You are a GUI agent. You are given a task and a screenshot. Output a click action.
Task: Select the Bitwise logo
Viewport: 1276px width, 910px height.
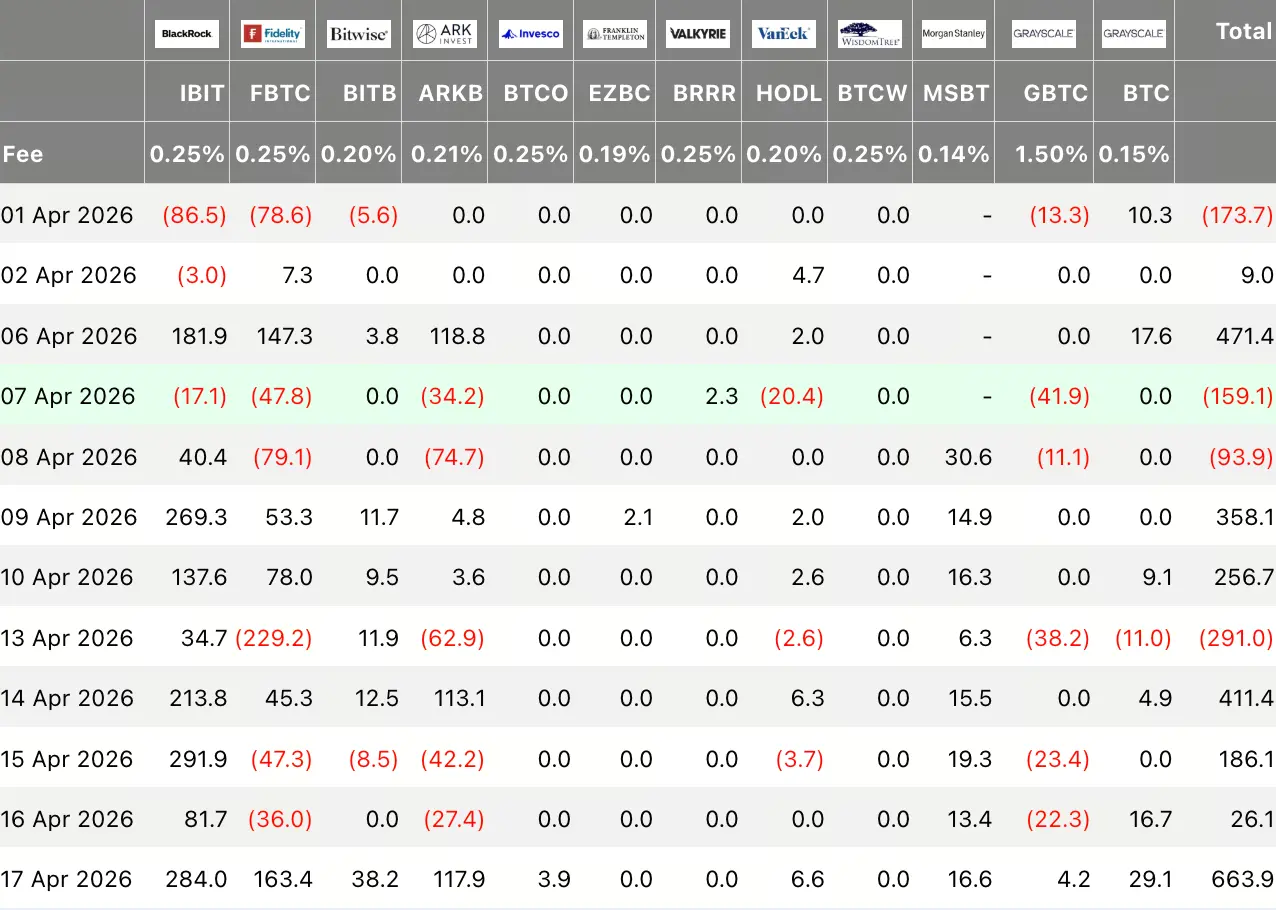pyautogui.click(x=358, y=34)
